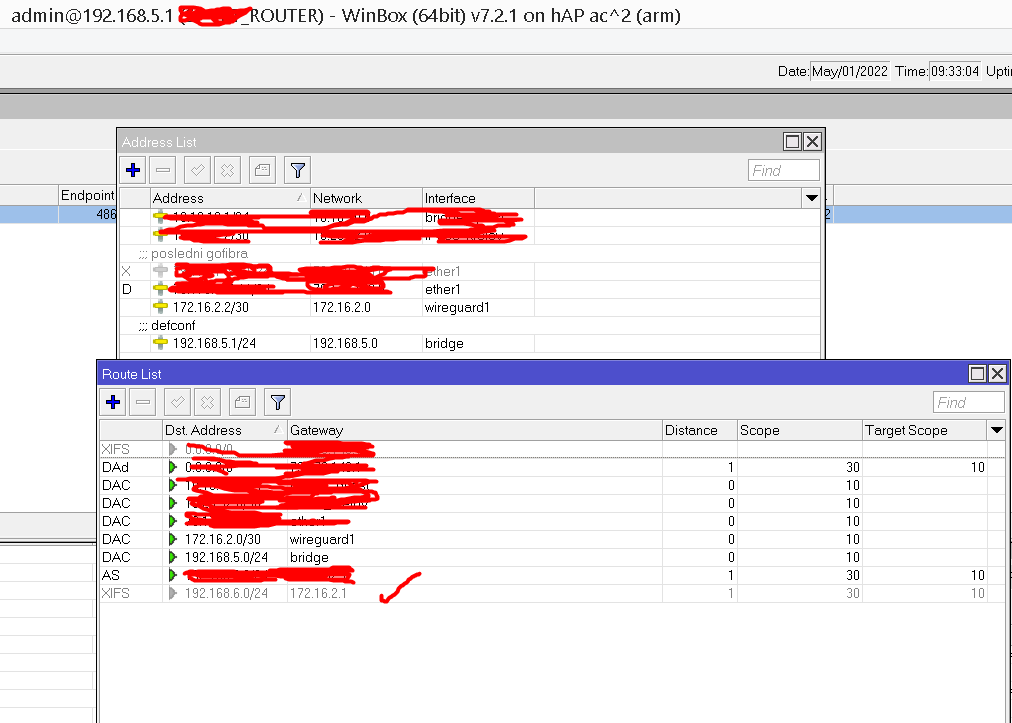Viewport: 1012px width, 723px height.
Task: Focus Find box in Address List
Action: (784, 170)
